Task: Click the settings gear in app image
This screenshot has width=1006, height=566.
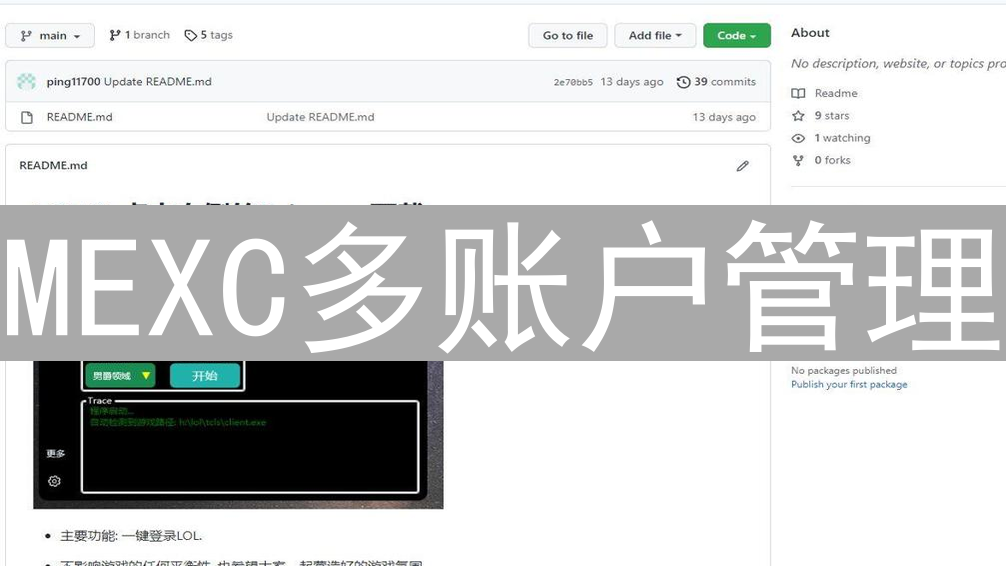Action: (55, 481)
